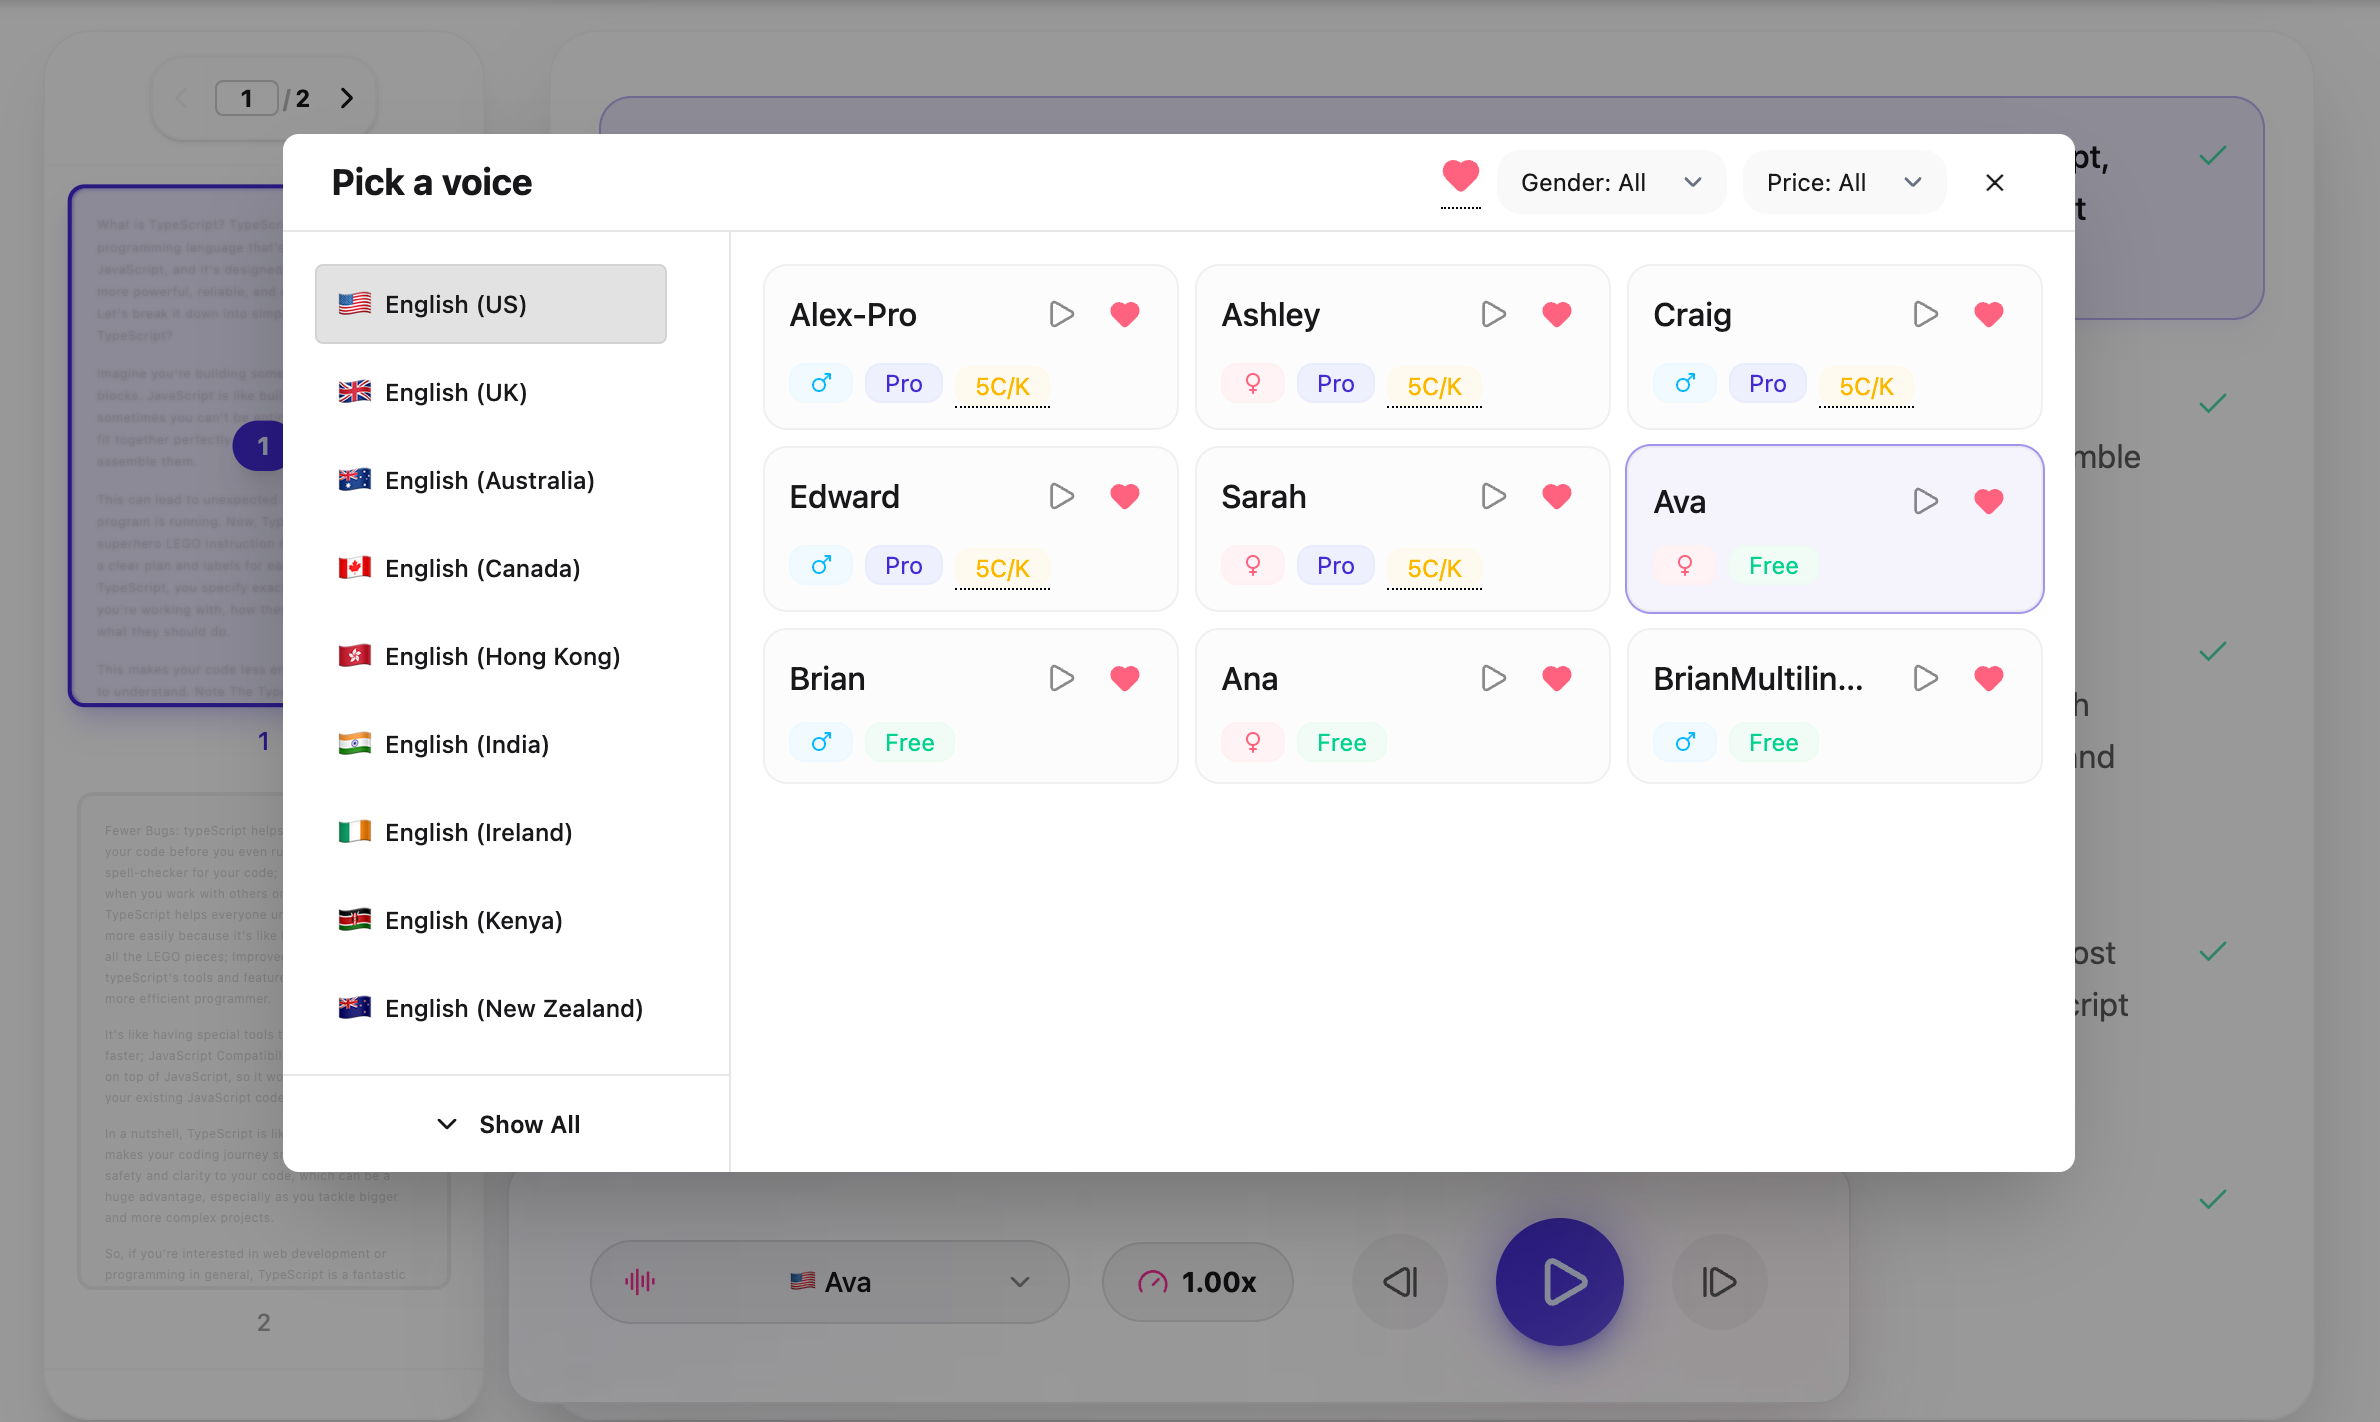2380x1422 pixels.
Task: Click the favorites heart filter at the top
Action: click(x=1461, y=179)
